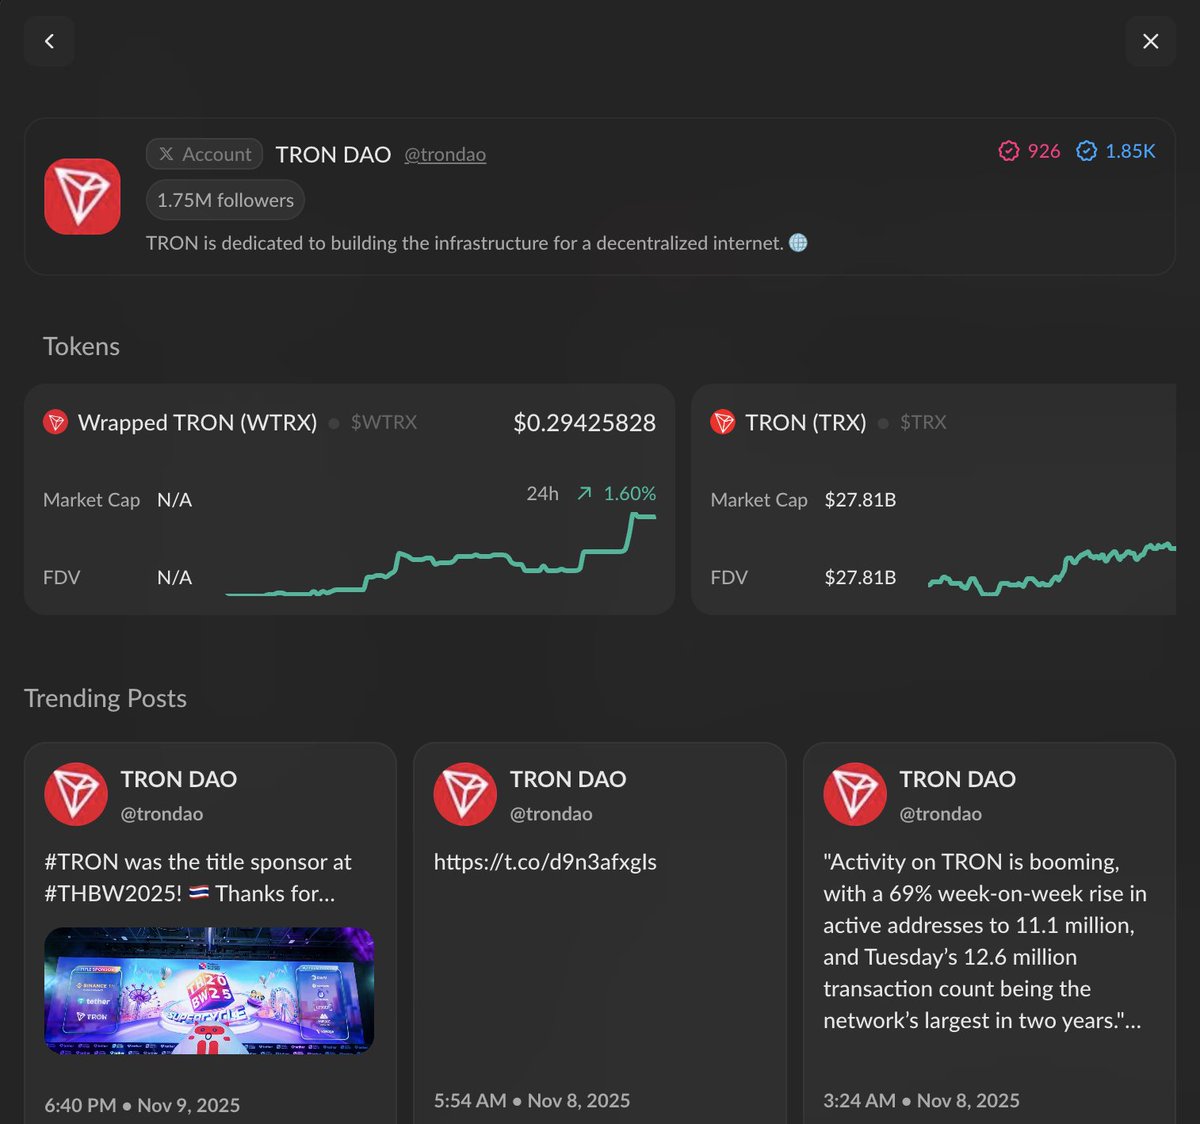Click the WTRX Market Cap N/A value
1200x1124 pixels.
(x=174, y=500)
